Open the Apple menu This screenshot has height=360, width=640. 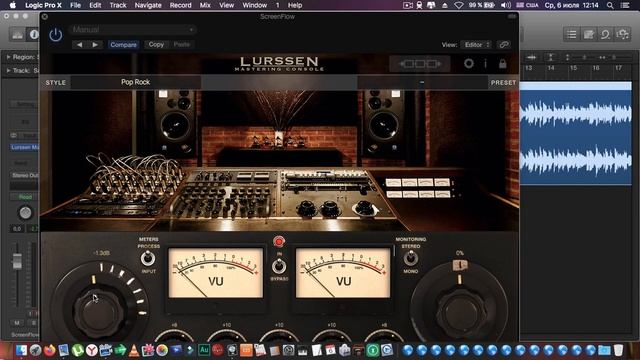tap(13, 5)
